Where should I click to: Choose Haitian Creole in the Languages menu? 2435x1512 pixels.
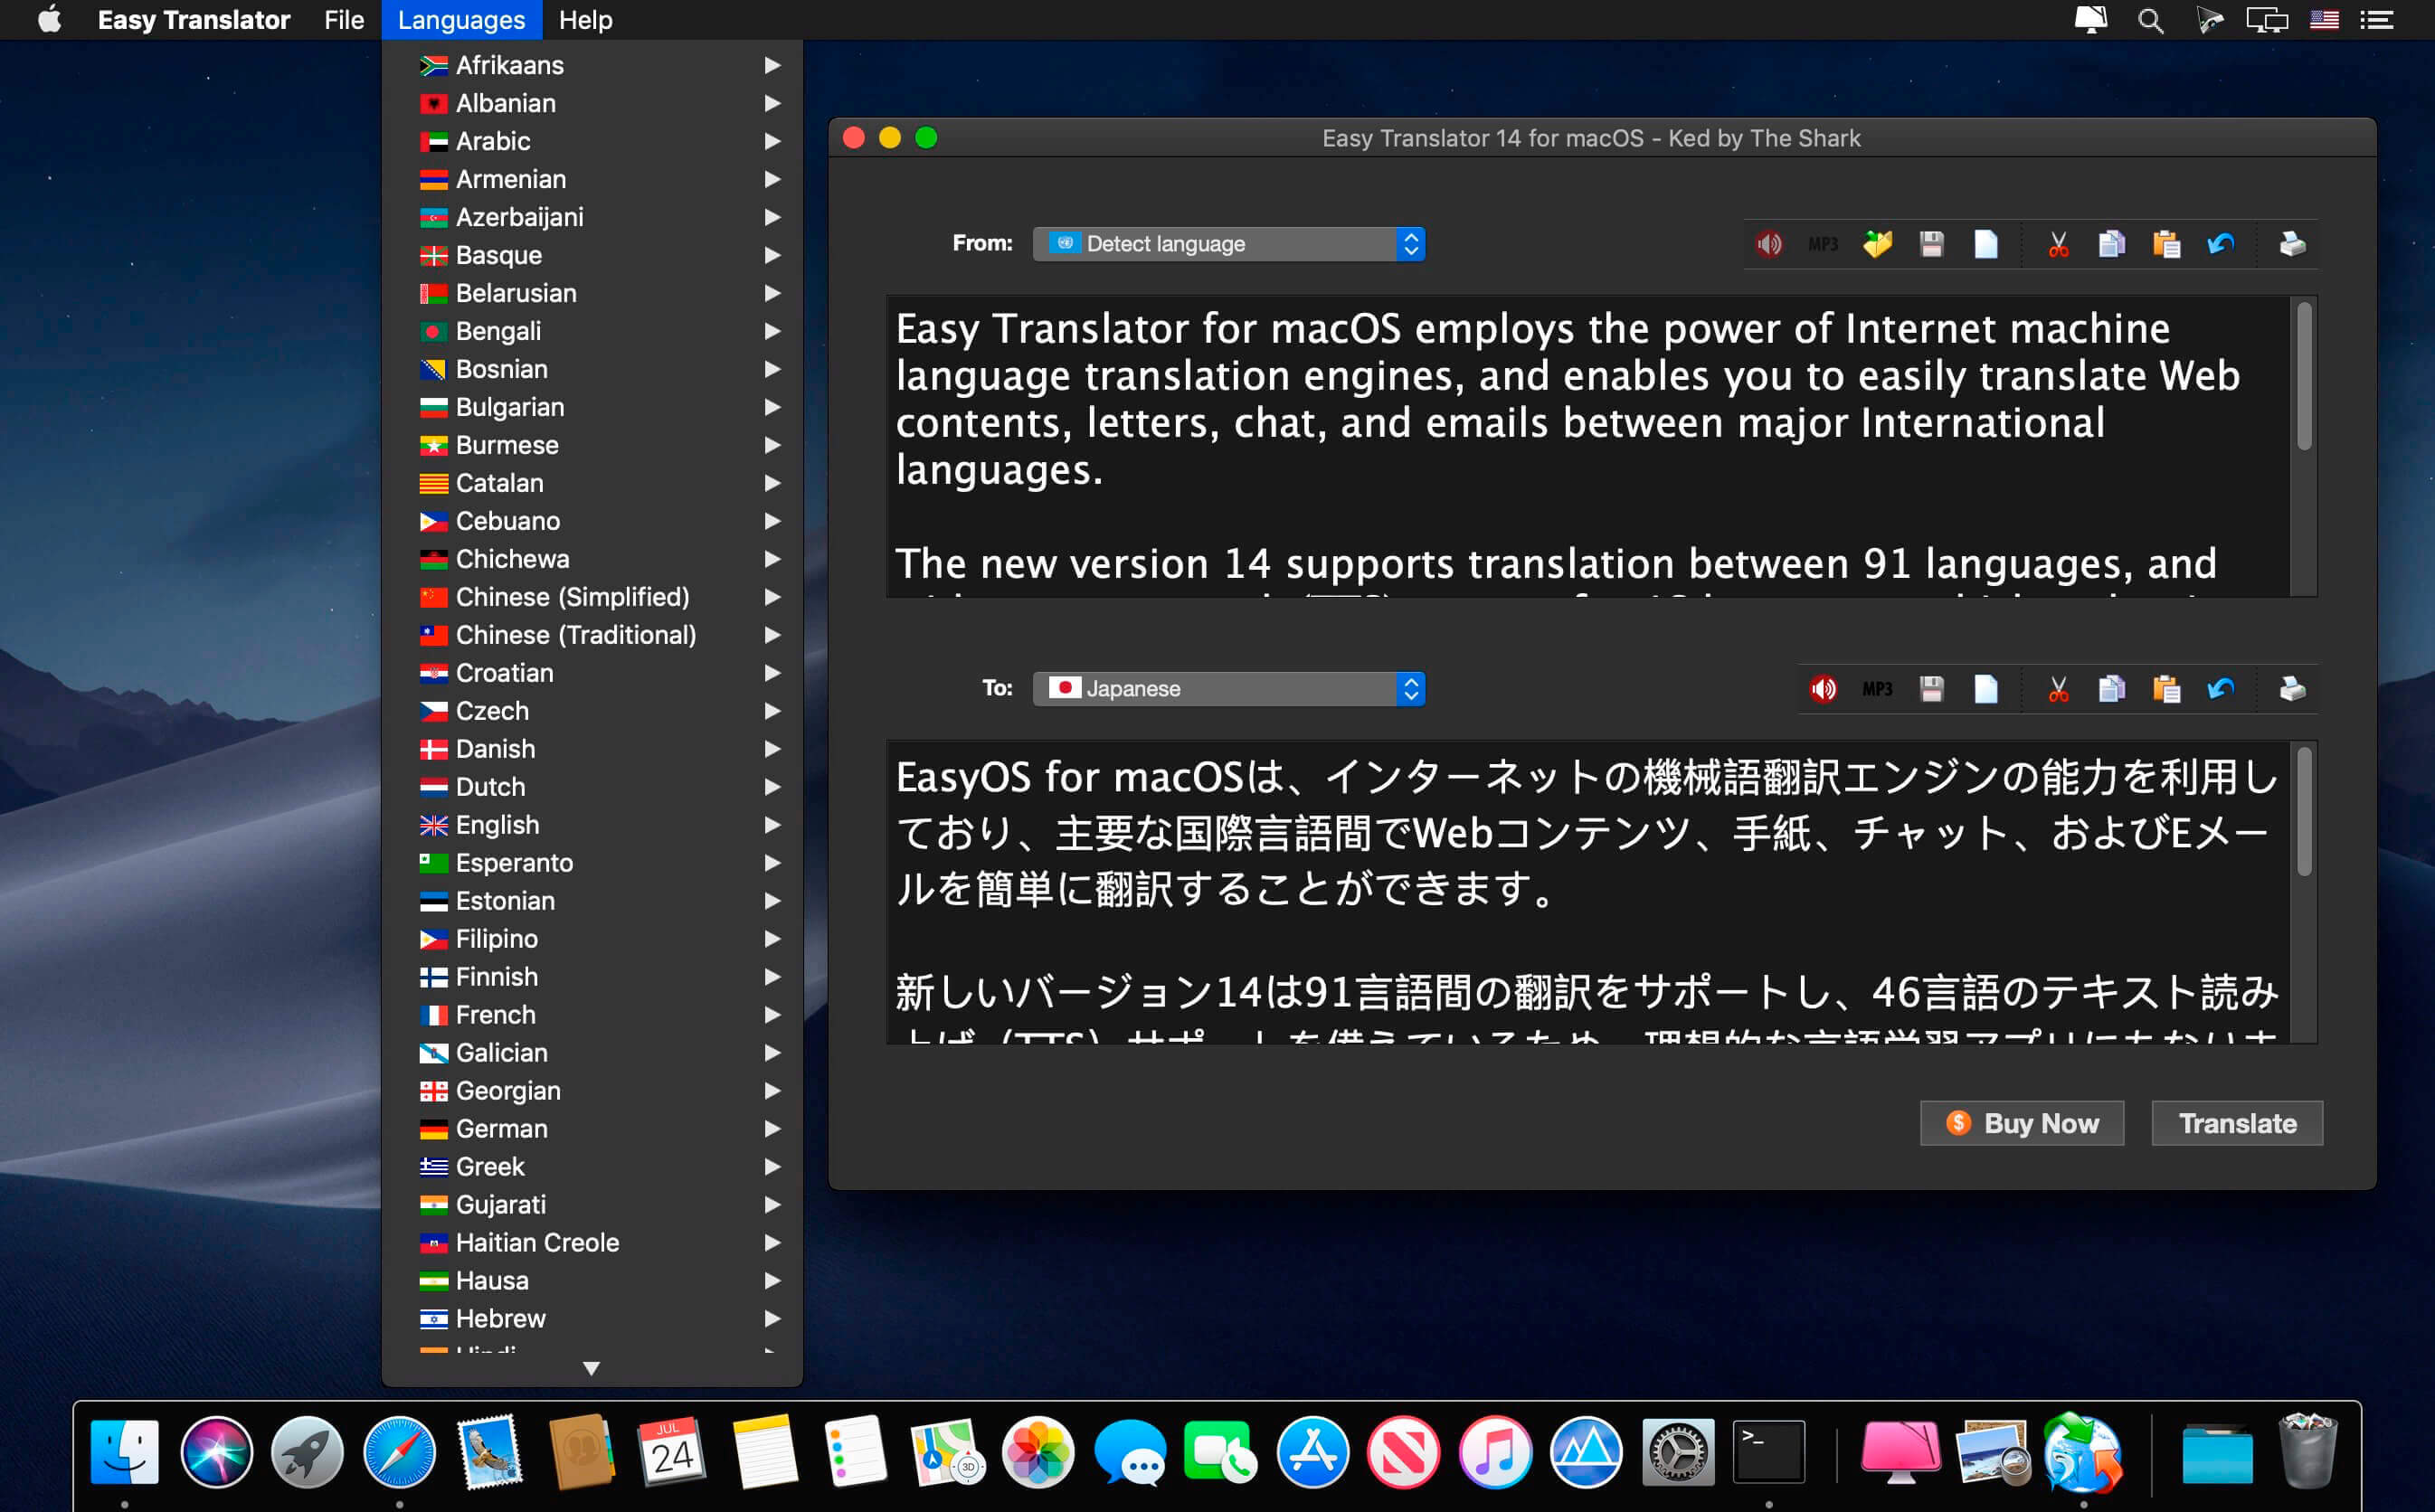[592, 1243]
